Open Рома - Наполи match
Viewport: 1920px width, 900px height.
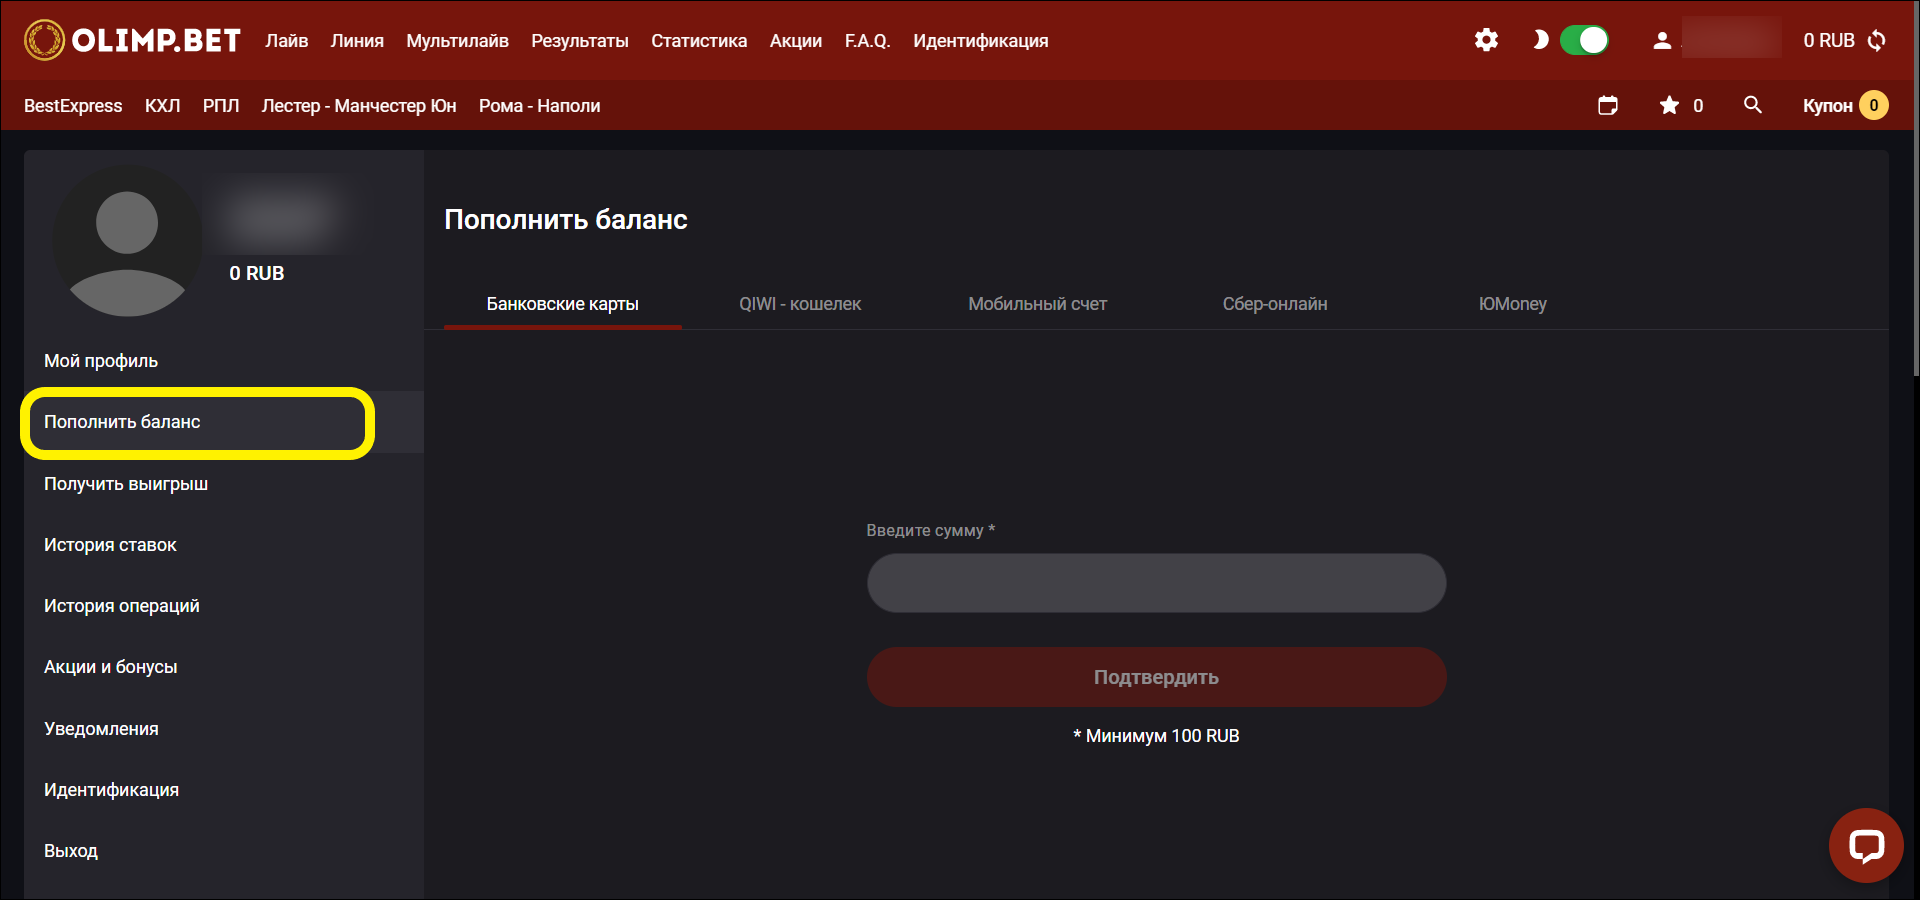point(540,106)
